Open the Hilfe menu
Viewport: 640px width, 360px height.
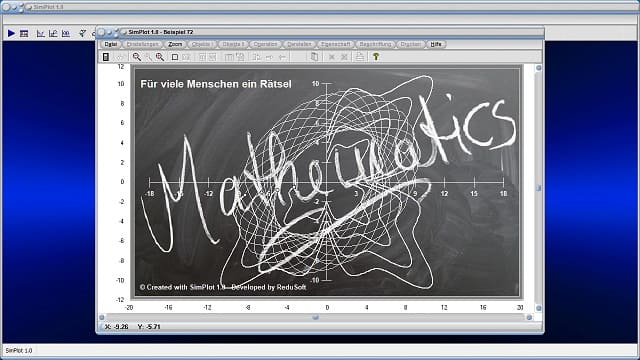coord(436,44)
